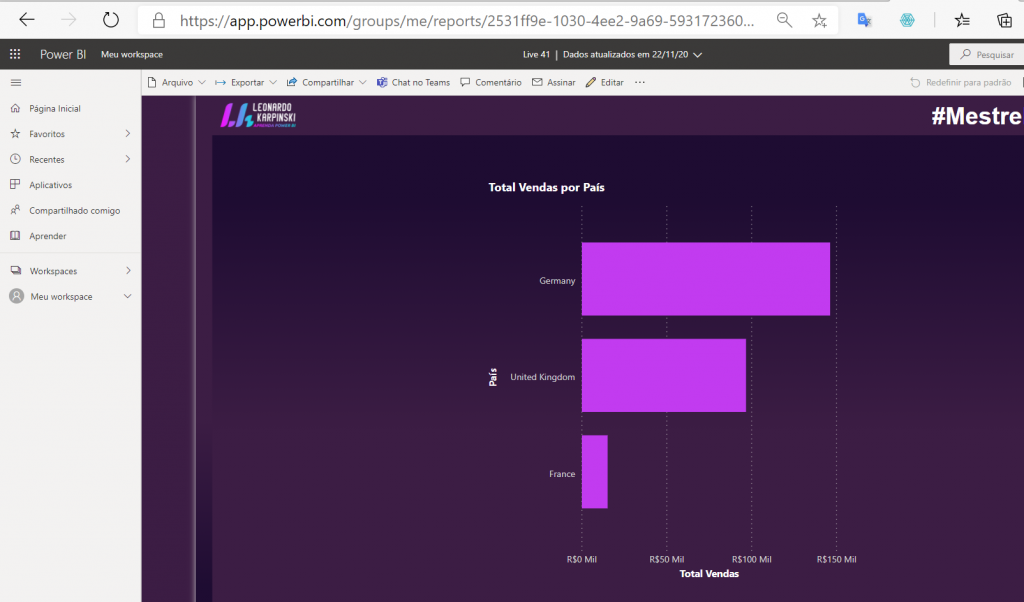
Task: Select the Germany bar in chart
Action: click(x=705, y=279)
